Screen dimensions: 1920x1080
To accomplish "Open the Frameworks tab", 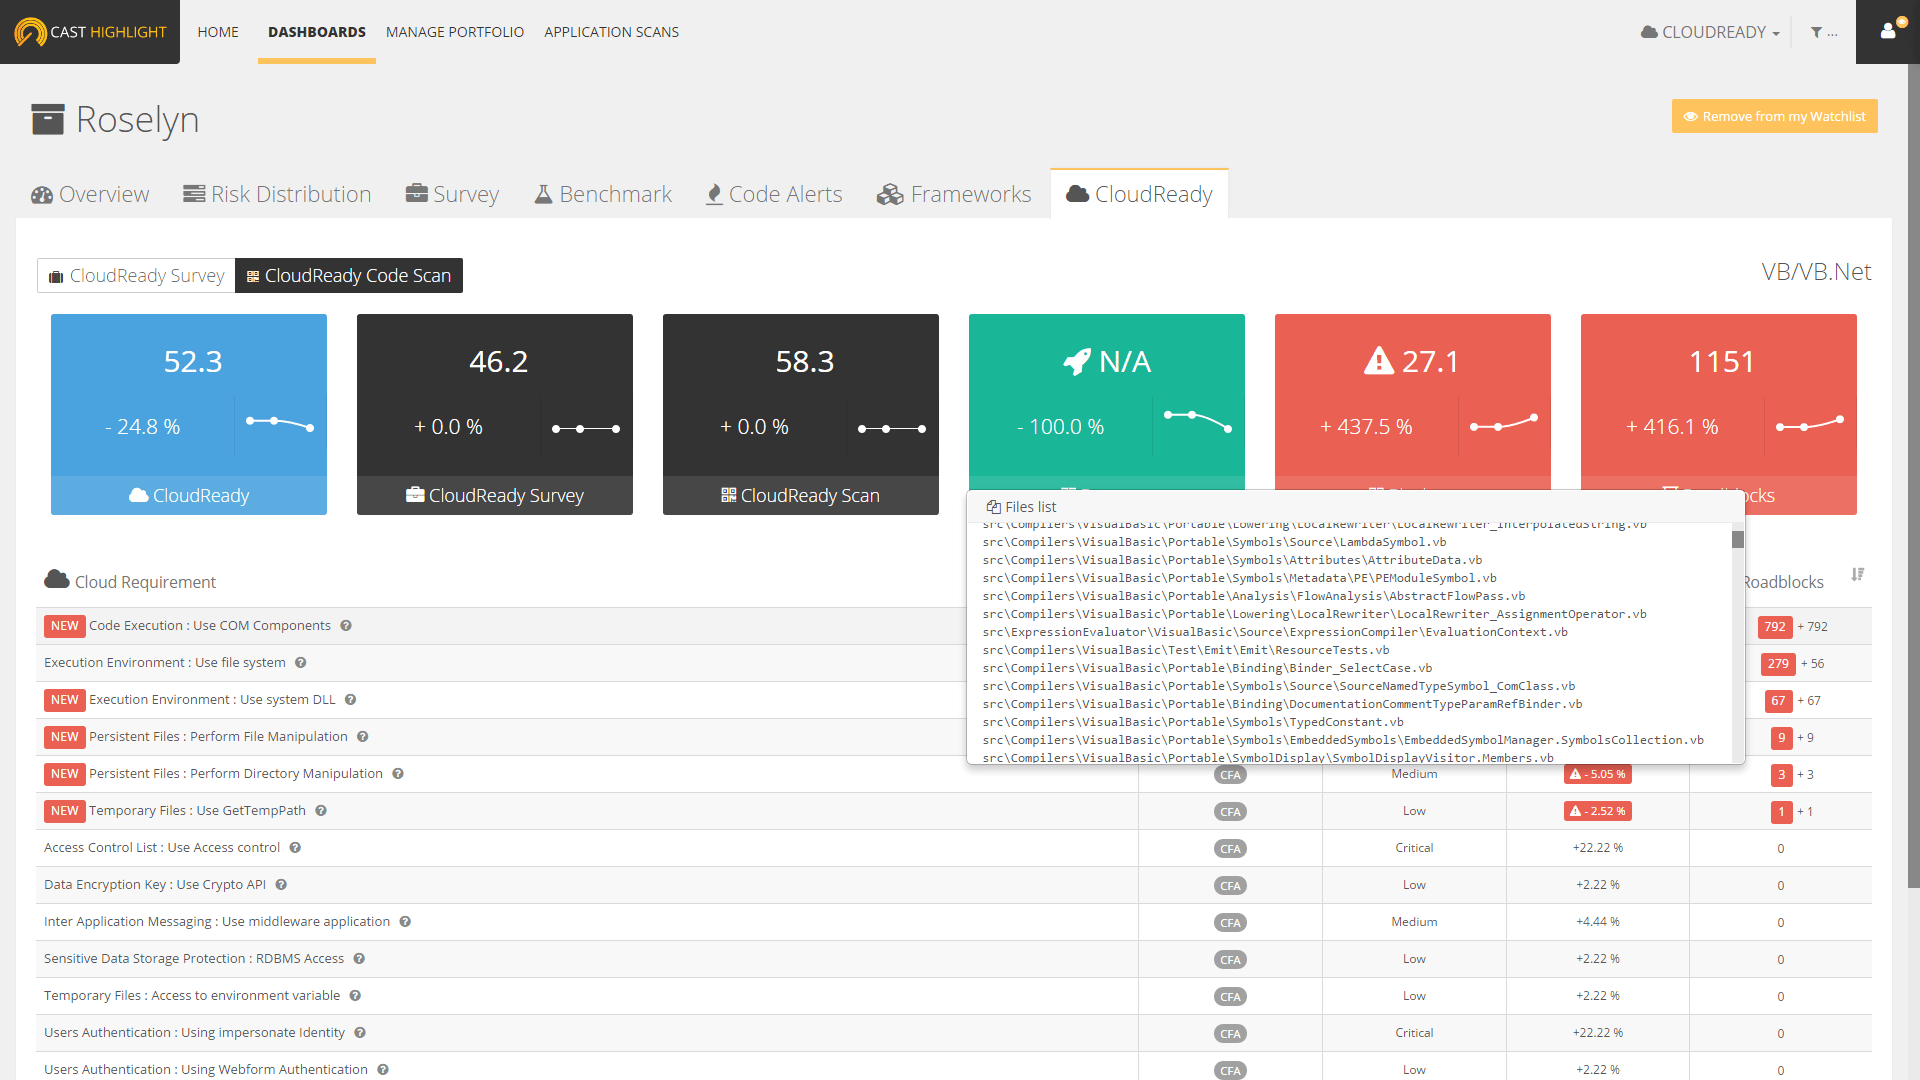I will [954, 194].
